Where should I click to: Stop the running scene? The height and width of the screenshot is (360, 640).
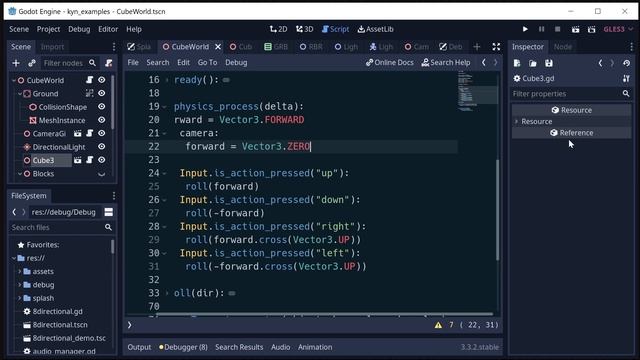point(558,29)
